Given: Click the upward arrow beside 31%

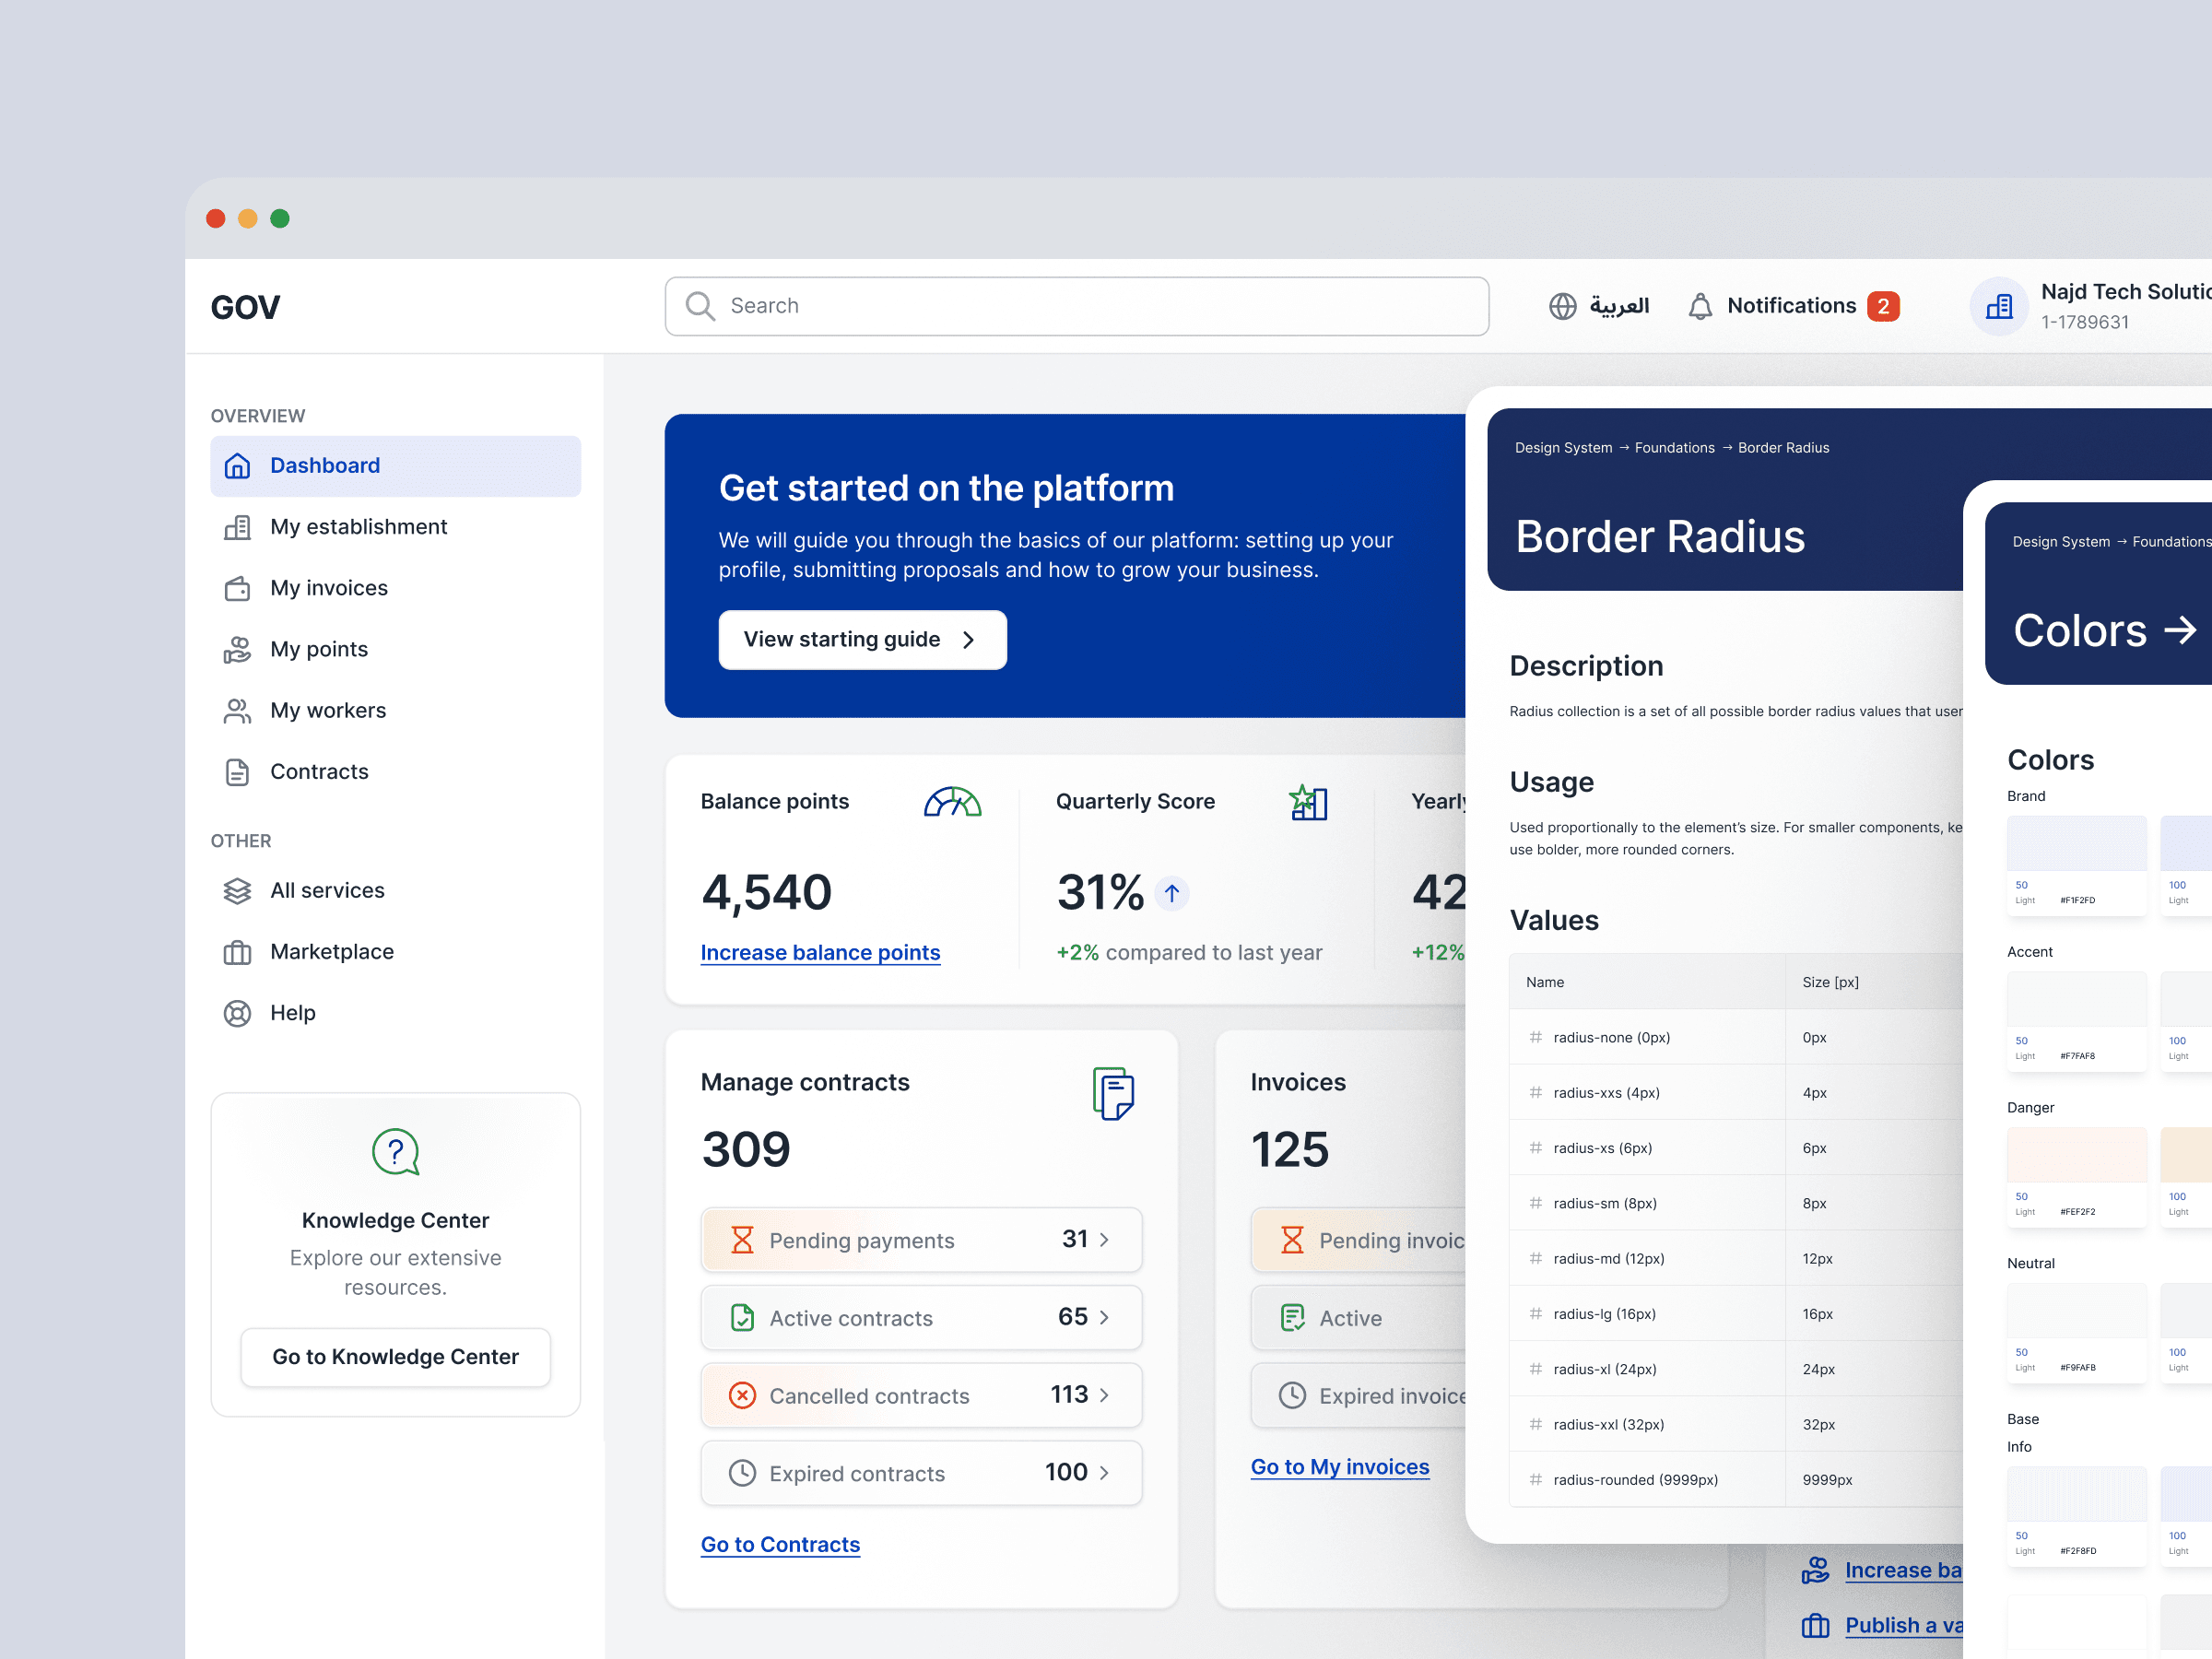Looking at the screenshot, I should [x=1171, y=892].
